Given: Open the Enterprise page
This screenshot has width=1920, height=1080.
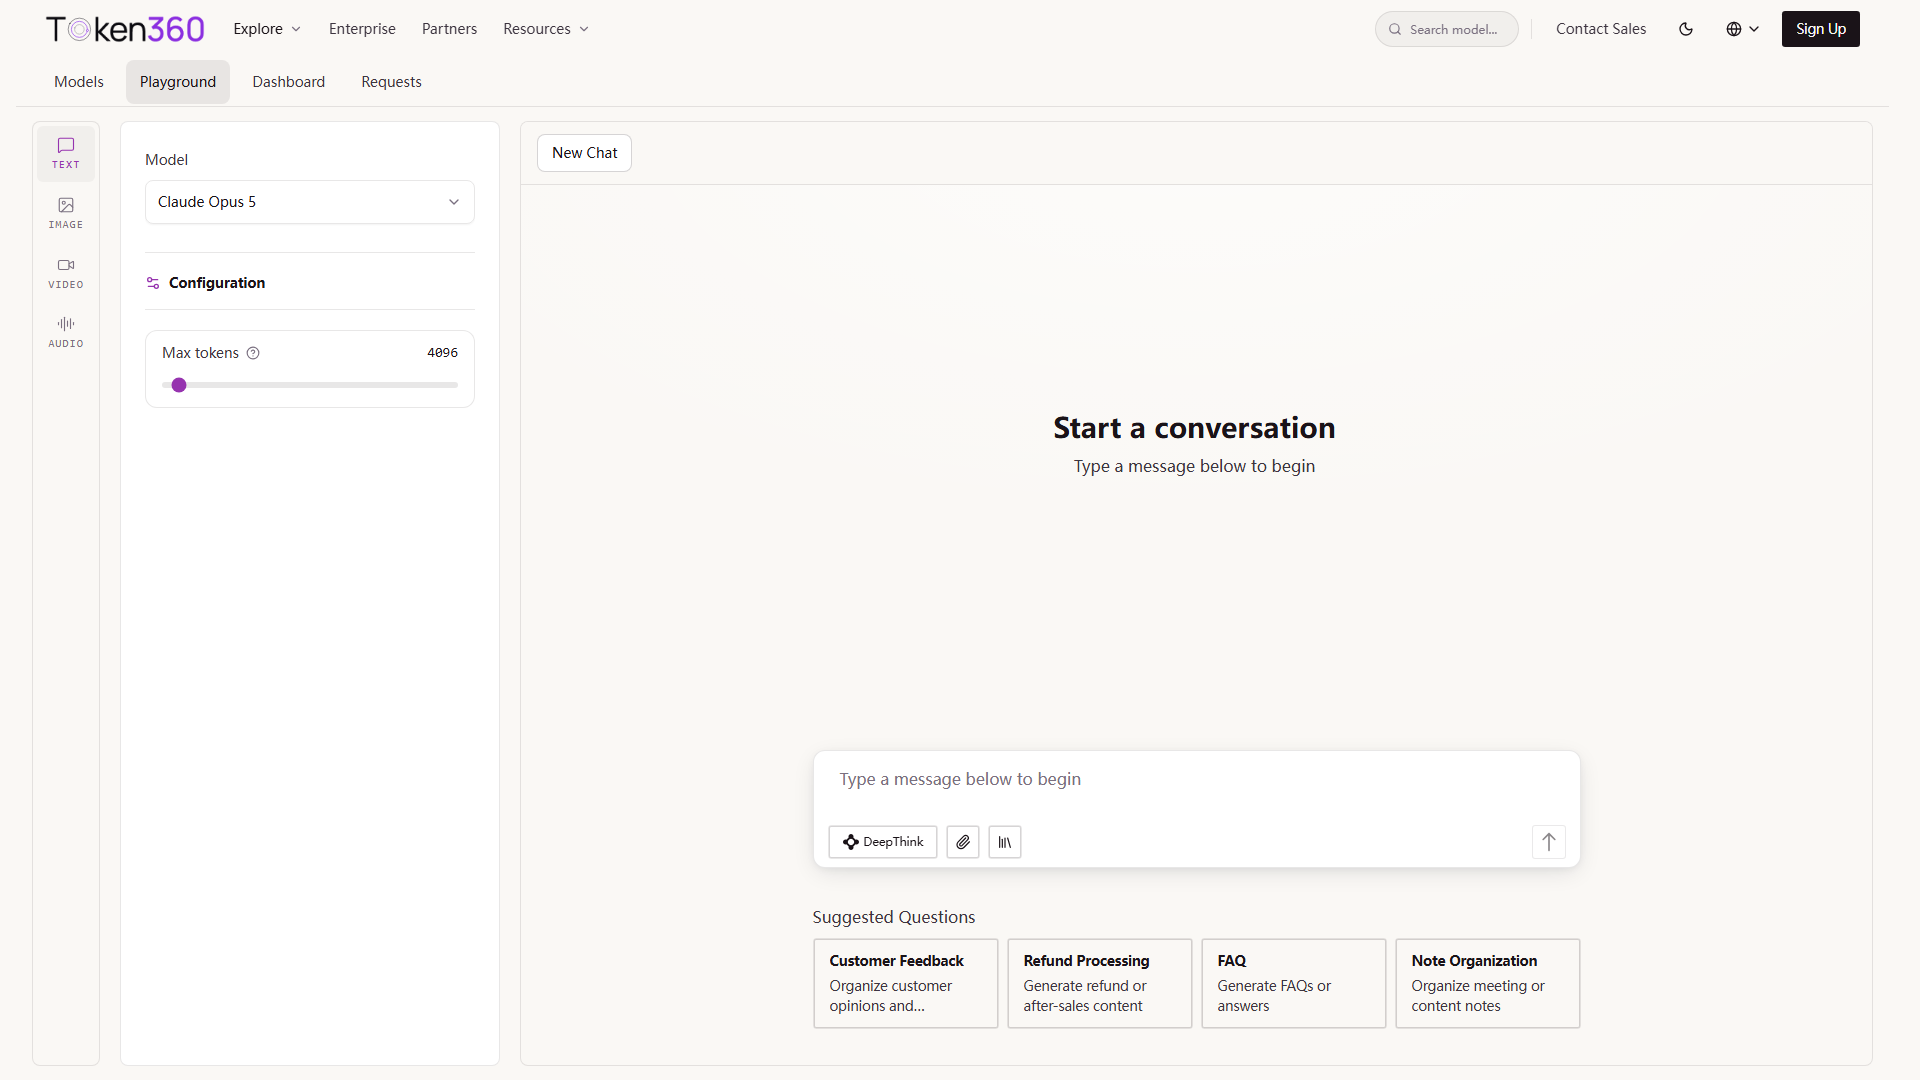Looking at the screenshot, I should pos(362,29).
